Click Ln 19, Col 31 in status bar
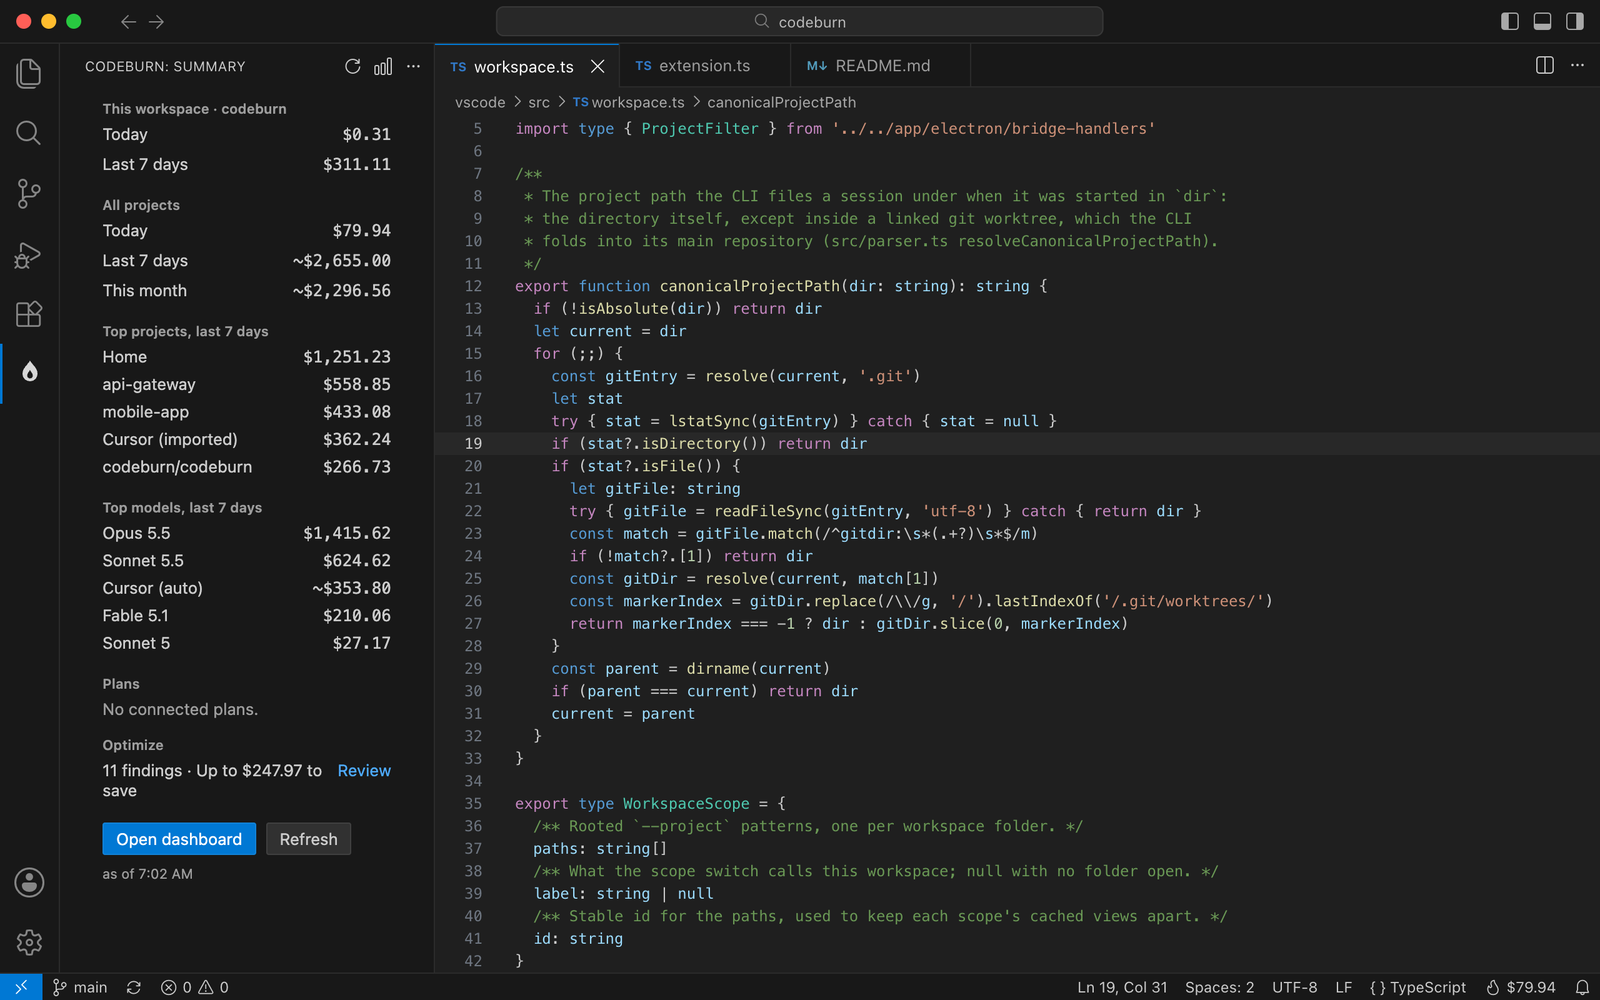Screen dimensions: 1600x1000 (x=1122, y=987)
